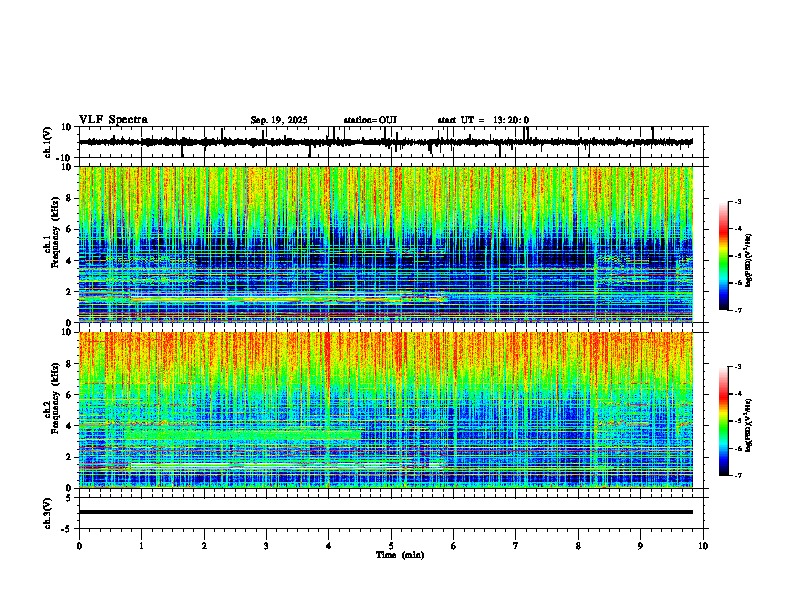Click the 8 kHz tick on ch.1 frequency axis

70,198
